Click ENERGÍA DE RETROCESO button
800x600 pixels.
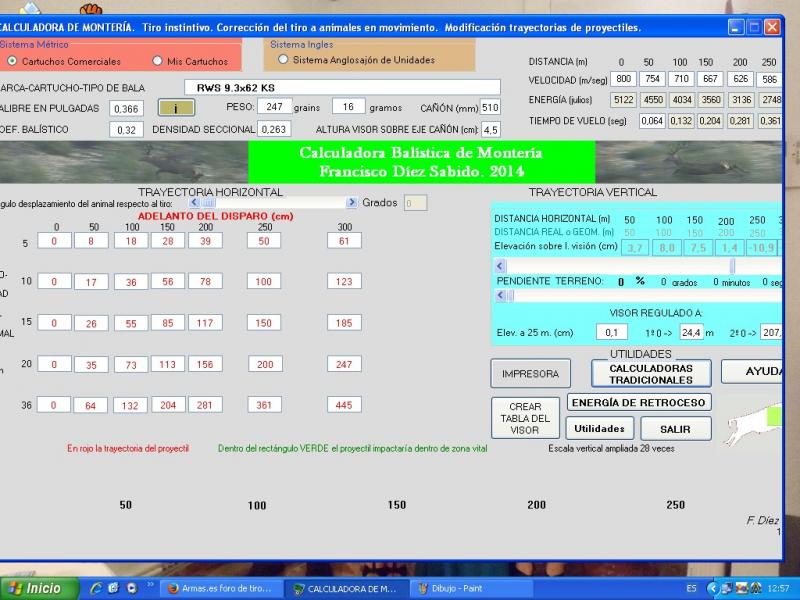[x=639, y=402]
